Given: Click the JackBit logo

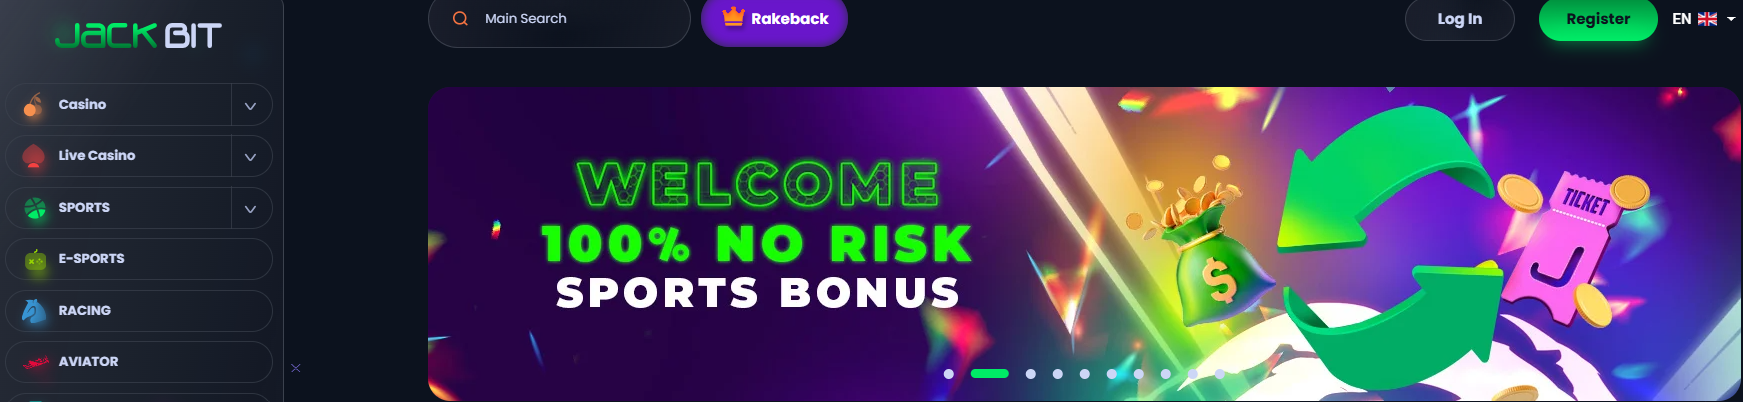Looking at the screenshot, I should click(138, 36).
